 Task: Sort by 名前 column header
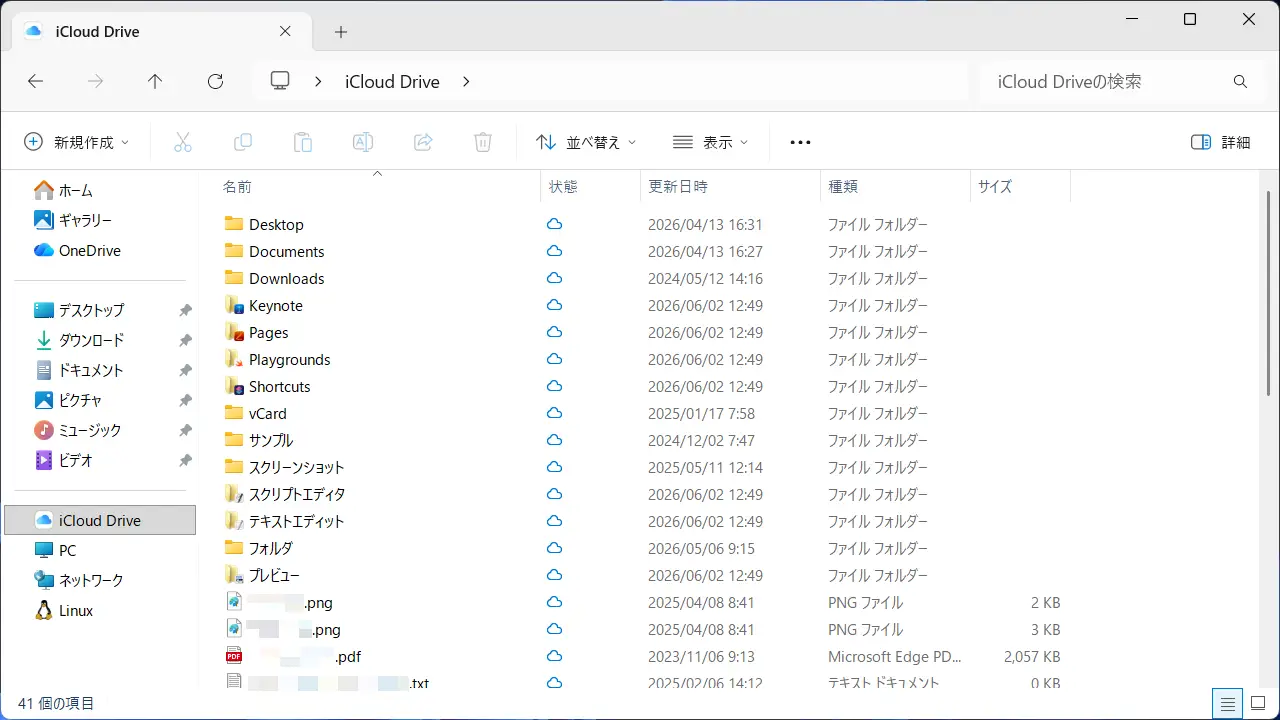point(237,187)
